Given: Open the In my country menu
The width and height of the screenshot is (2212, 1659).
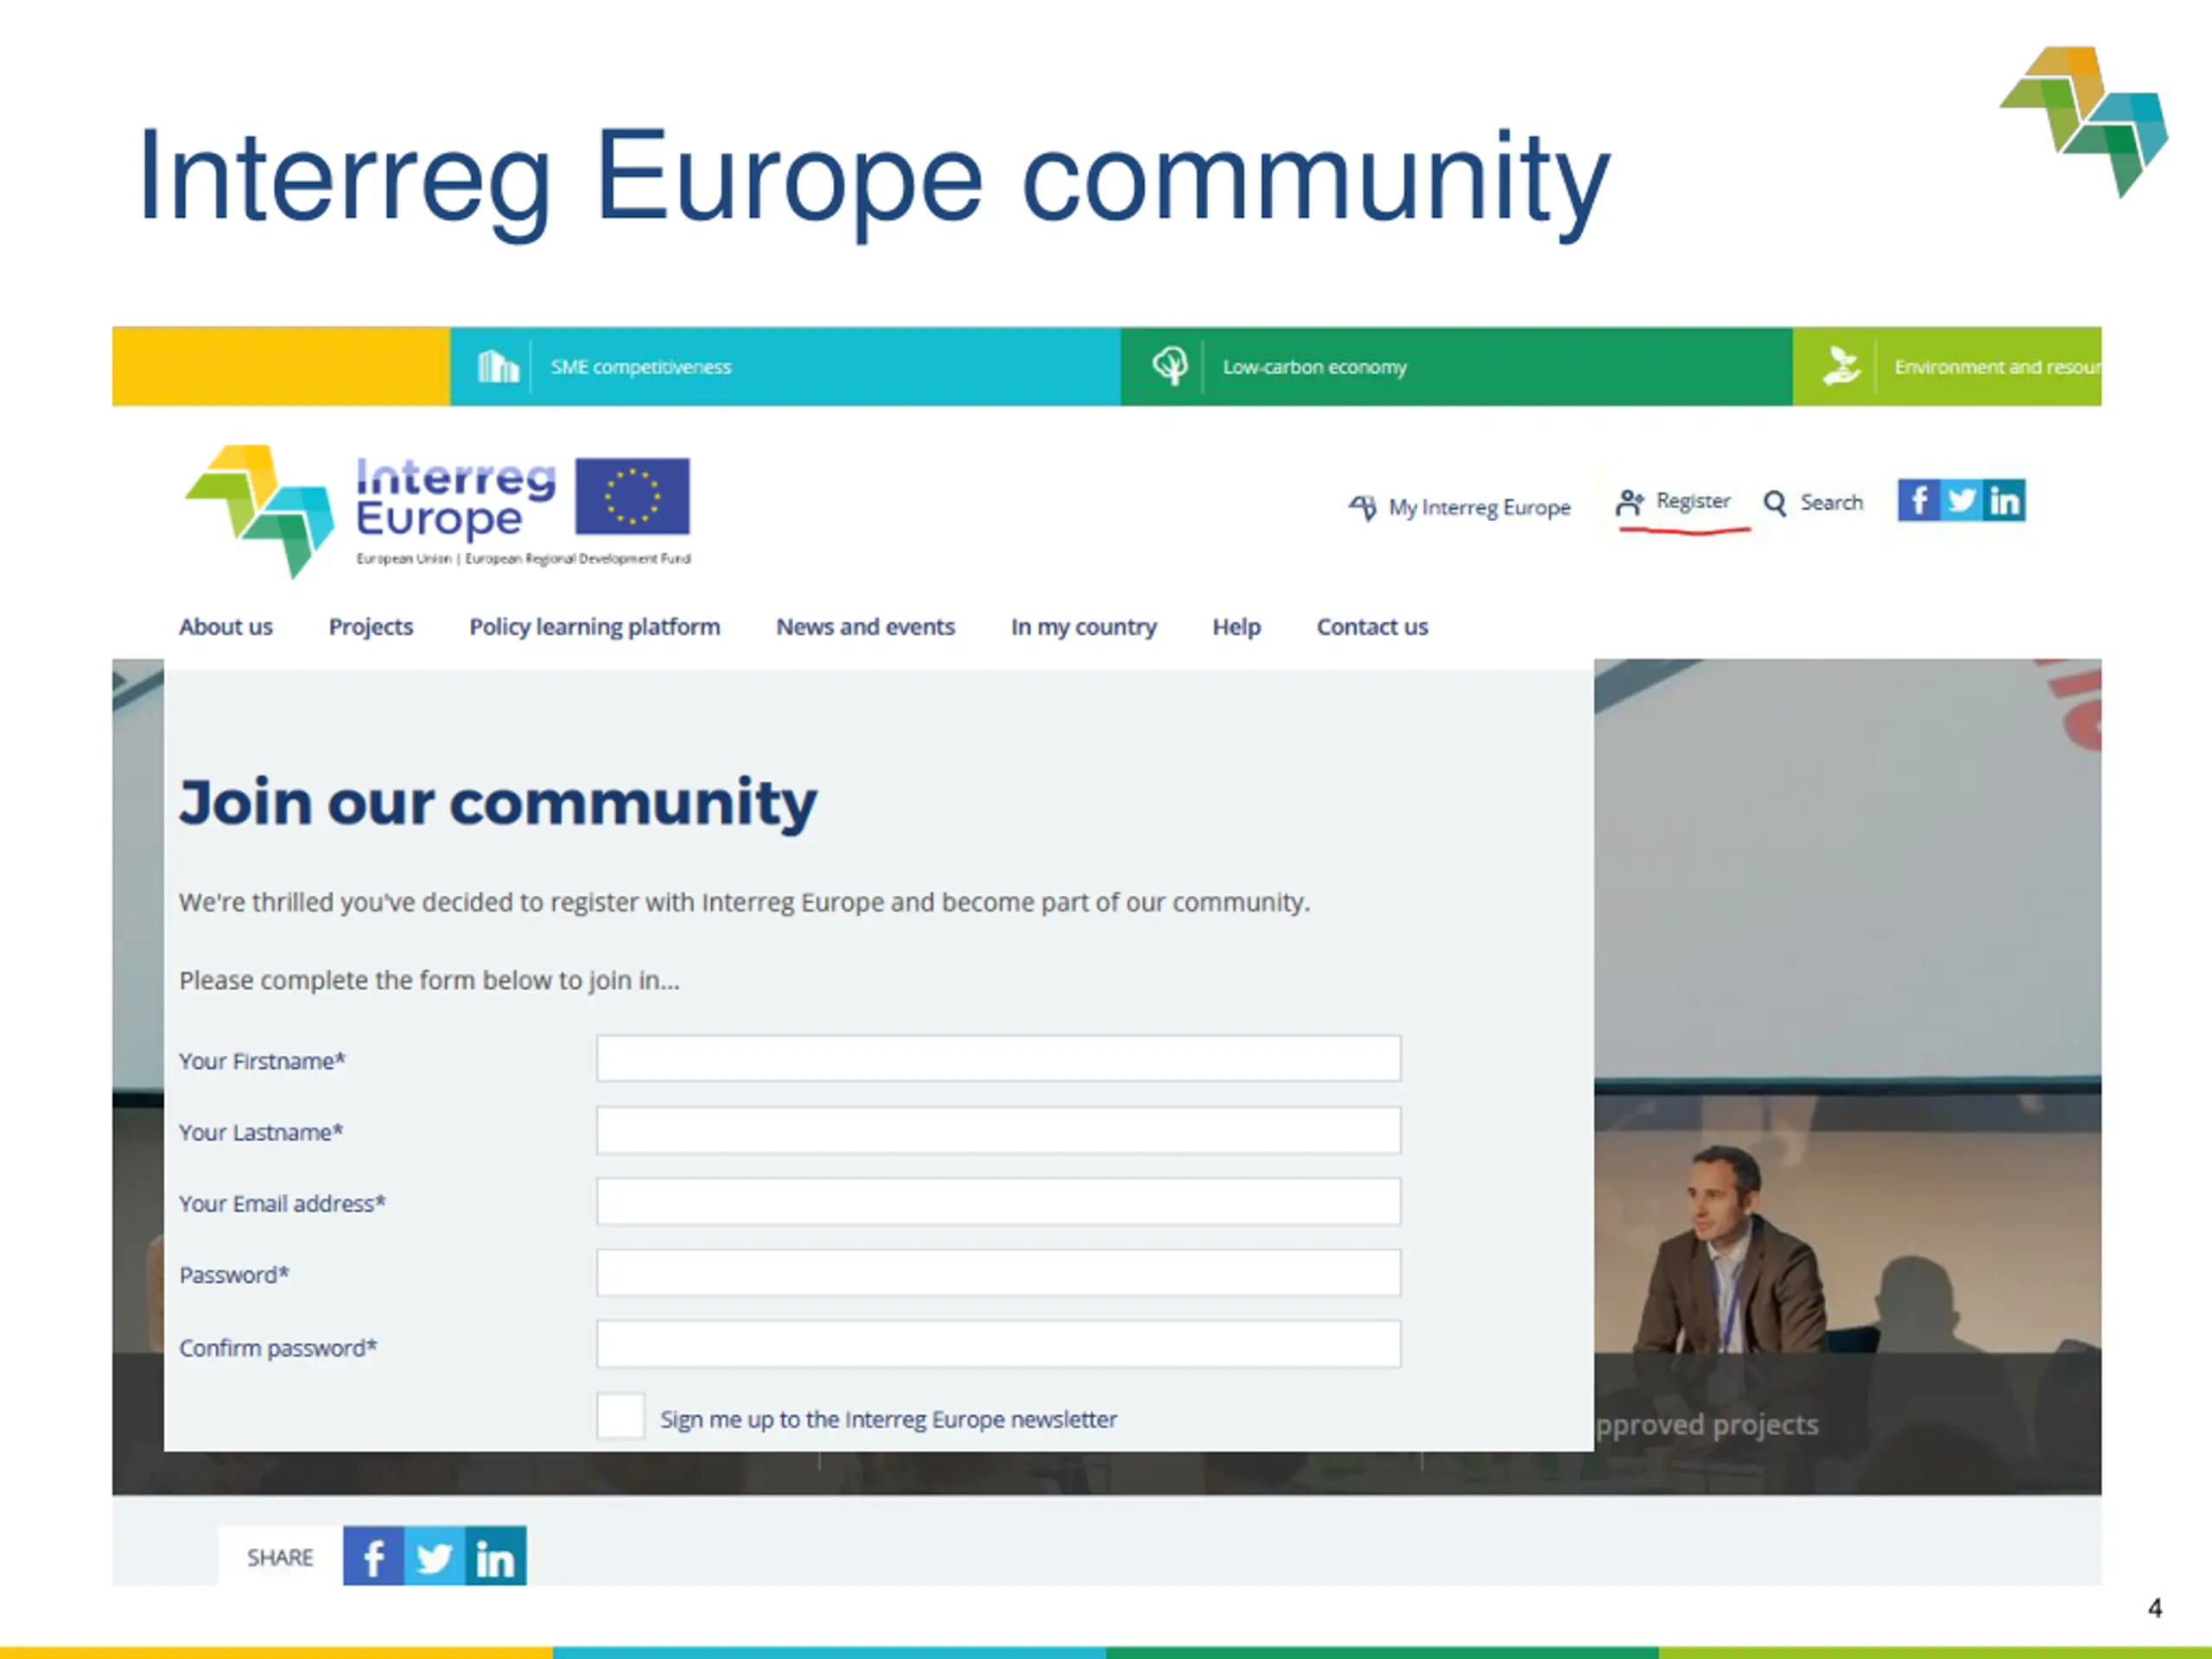Looking at the screenshot, I should pos(1084,627).
